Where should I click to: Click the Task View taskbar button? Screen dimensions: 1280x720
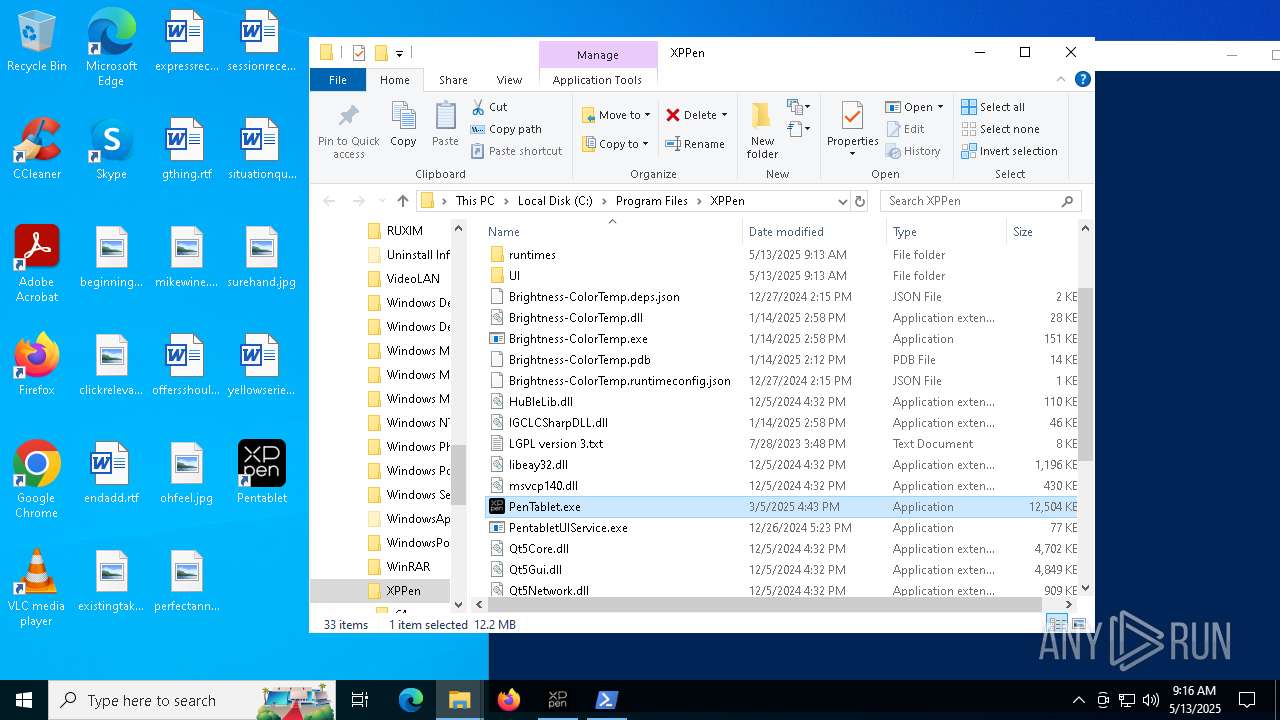click(x=360, y=700)
